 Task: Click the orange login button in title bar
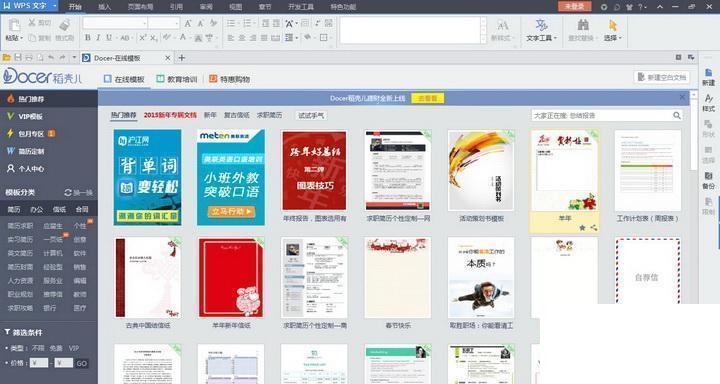[x=574, y=6]
